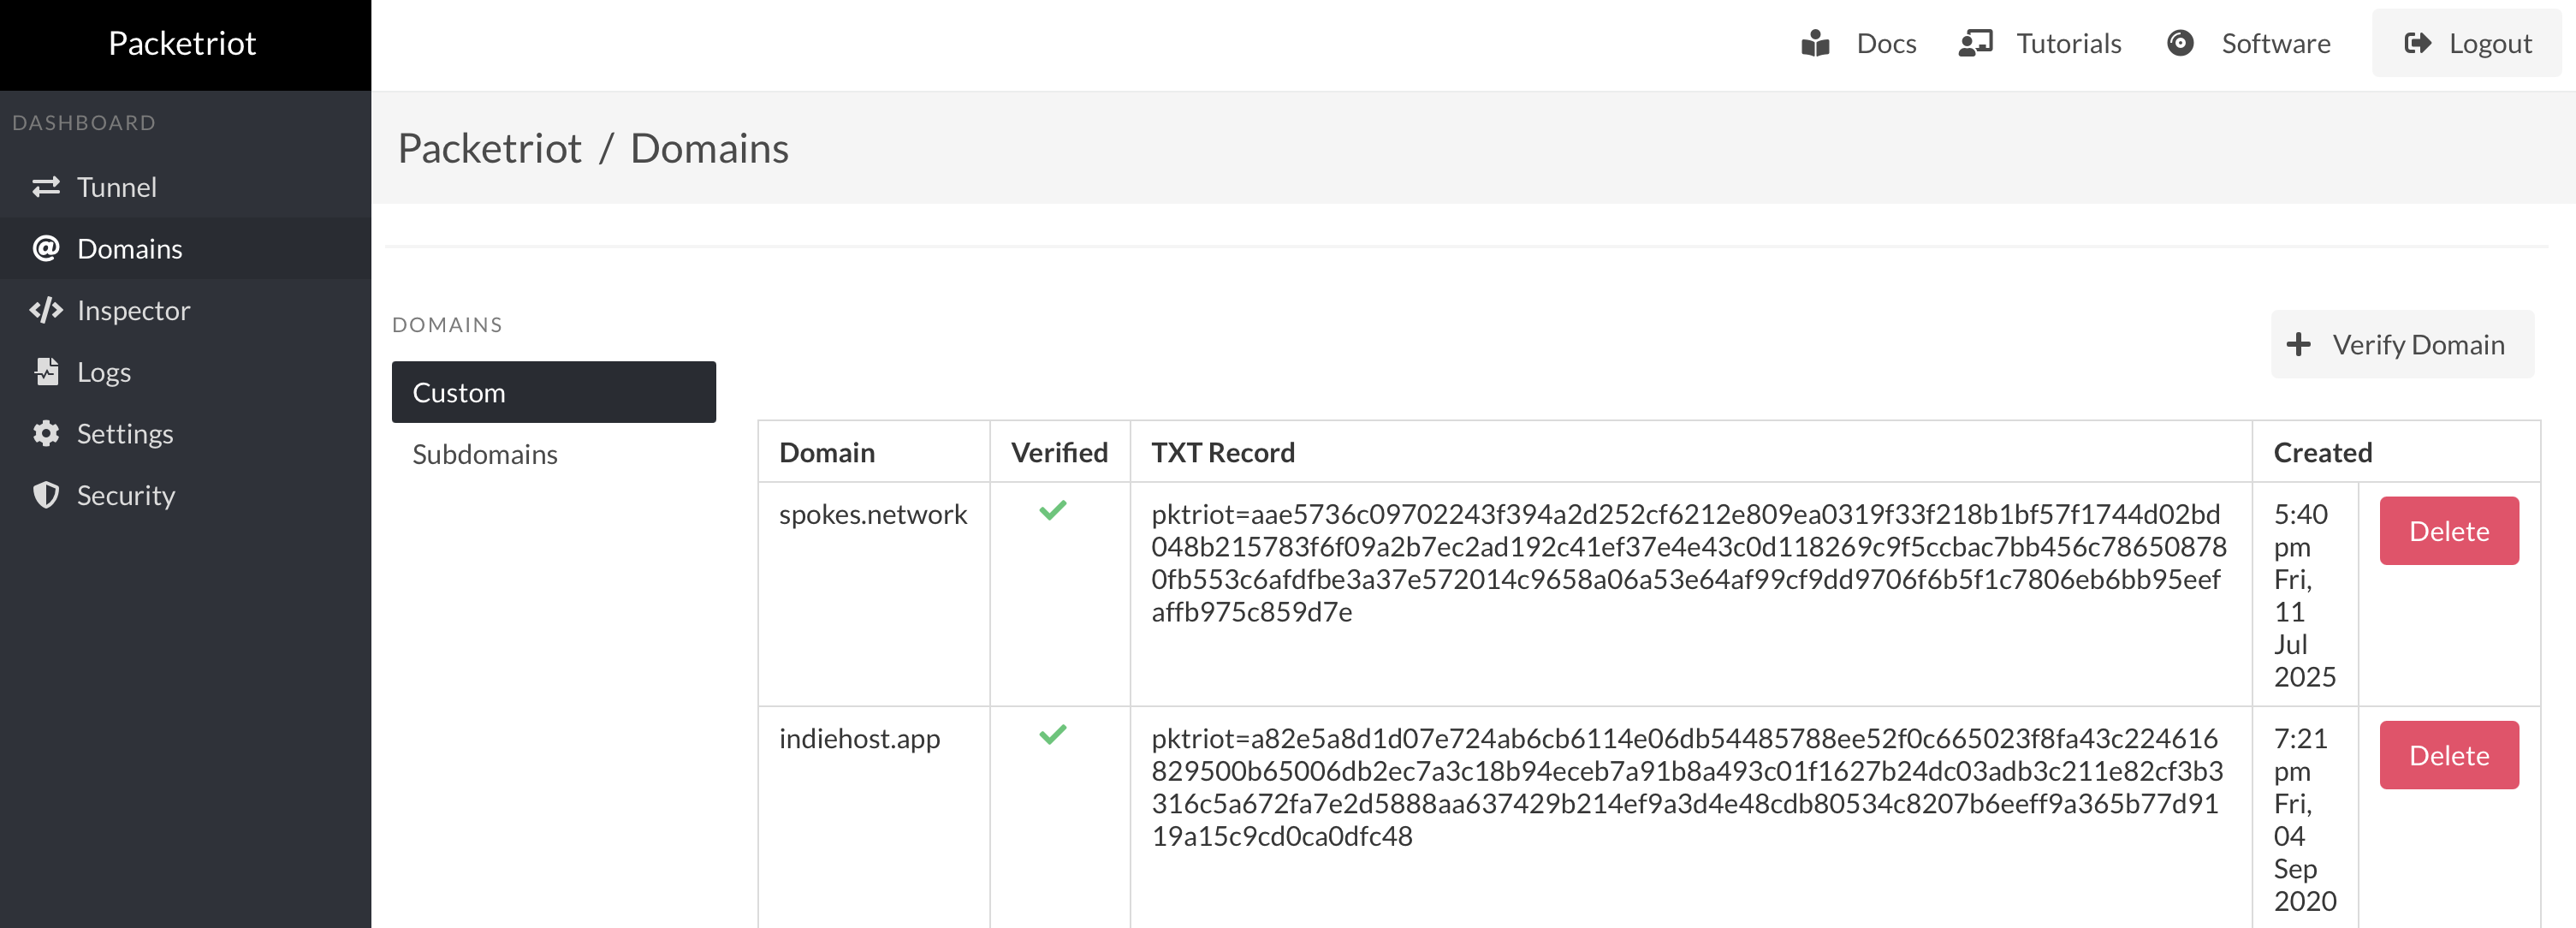Click the Software disc icon
This screenshot has width=2576, height=928.
click(x=2180, y=43)
